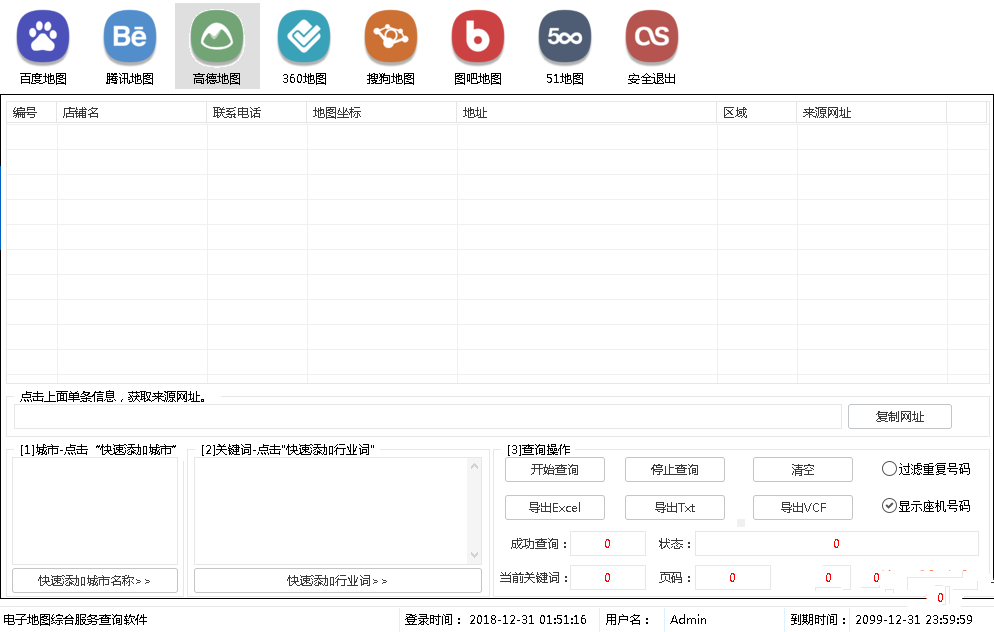
Task: Sort by the 编号 column header
Action: [32, 113]
